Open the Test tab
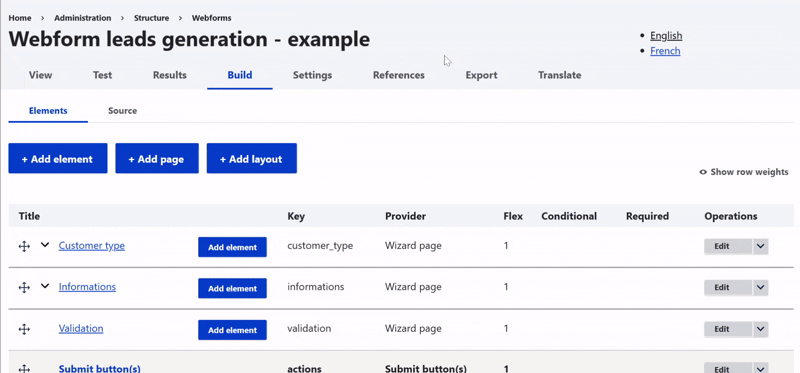This screenshot has width=800, height=373. (102, 75)
